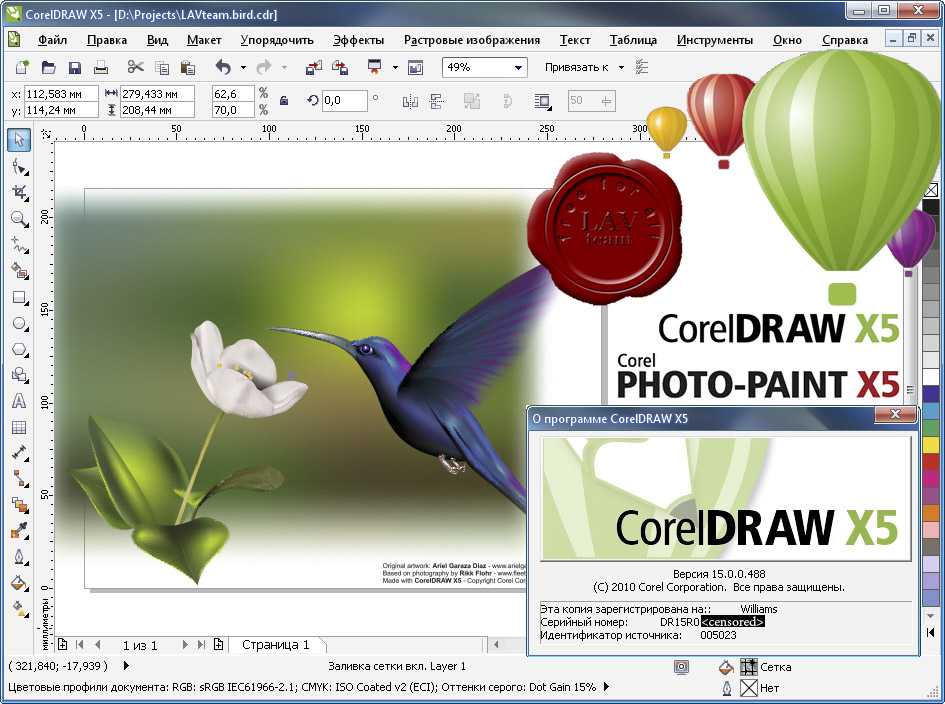Image resolution: width=945 pixels, height=704 pixels.
Task: Close the О программе CorelDRAW X5 dialog
Action: tap(895, 414)
